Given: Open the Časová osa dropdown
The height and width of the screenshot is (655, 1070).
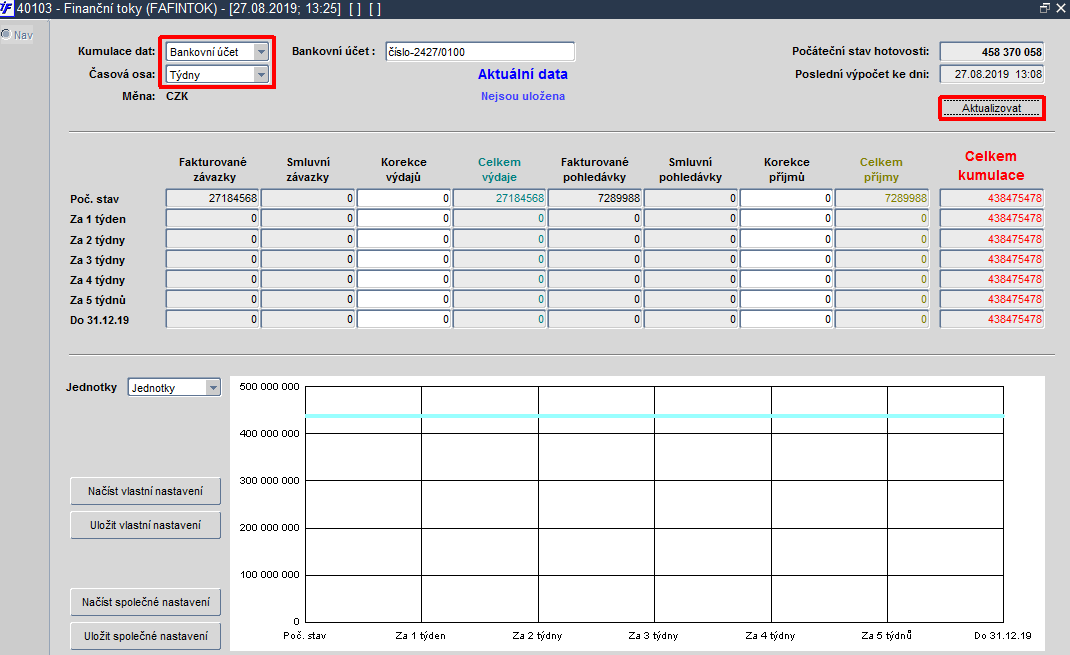Looking at the screenshot, I should (x=261, y=74).
